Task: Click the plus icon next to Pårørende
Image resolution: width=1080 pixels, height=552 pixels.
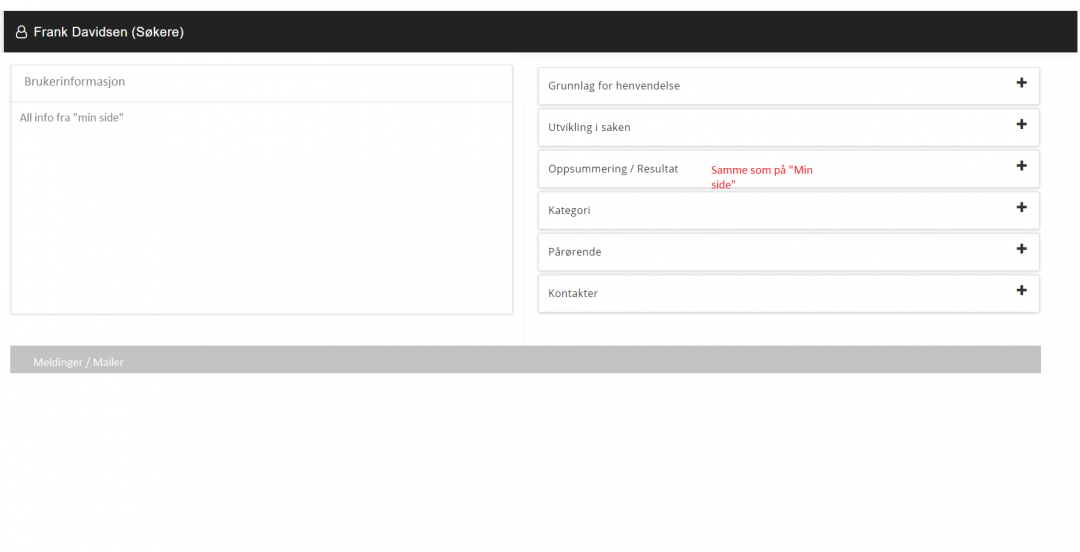Action: [1021, 249]
